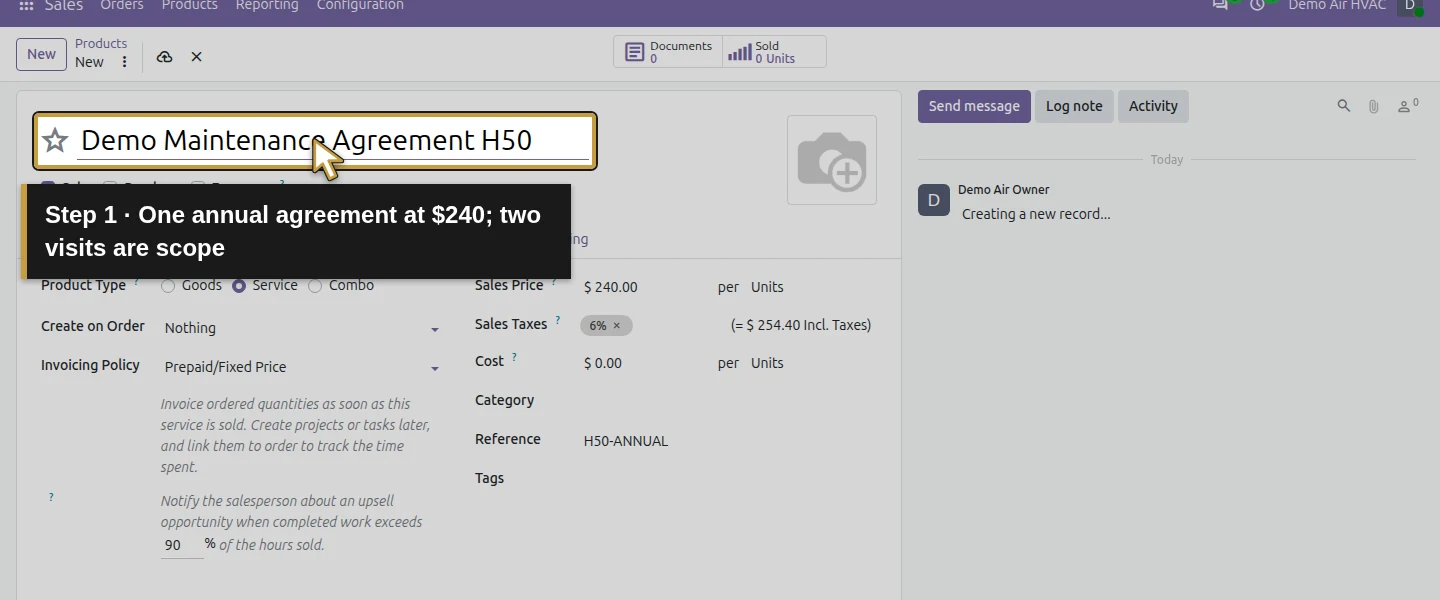Open the Orders menu
This screenshot has width=1440, height=600.
[122, 6]
